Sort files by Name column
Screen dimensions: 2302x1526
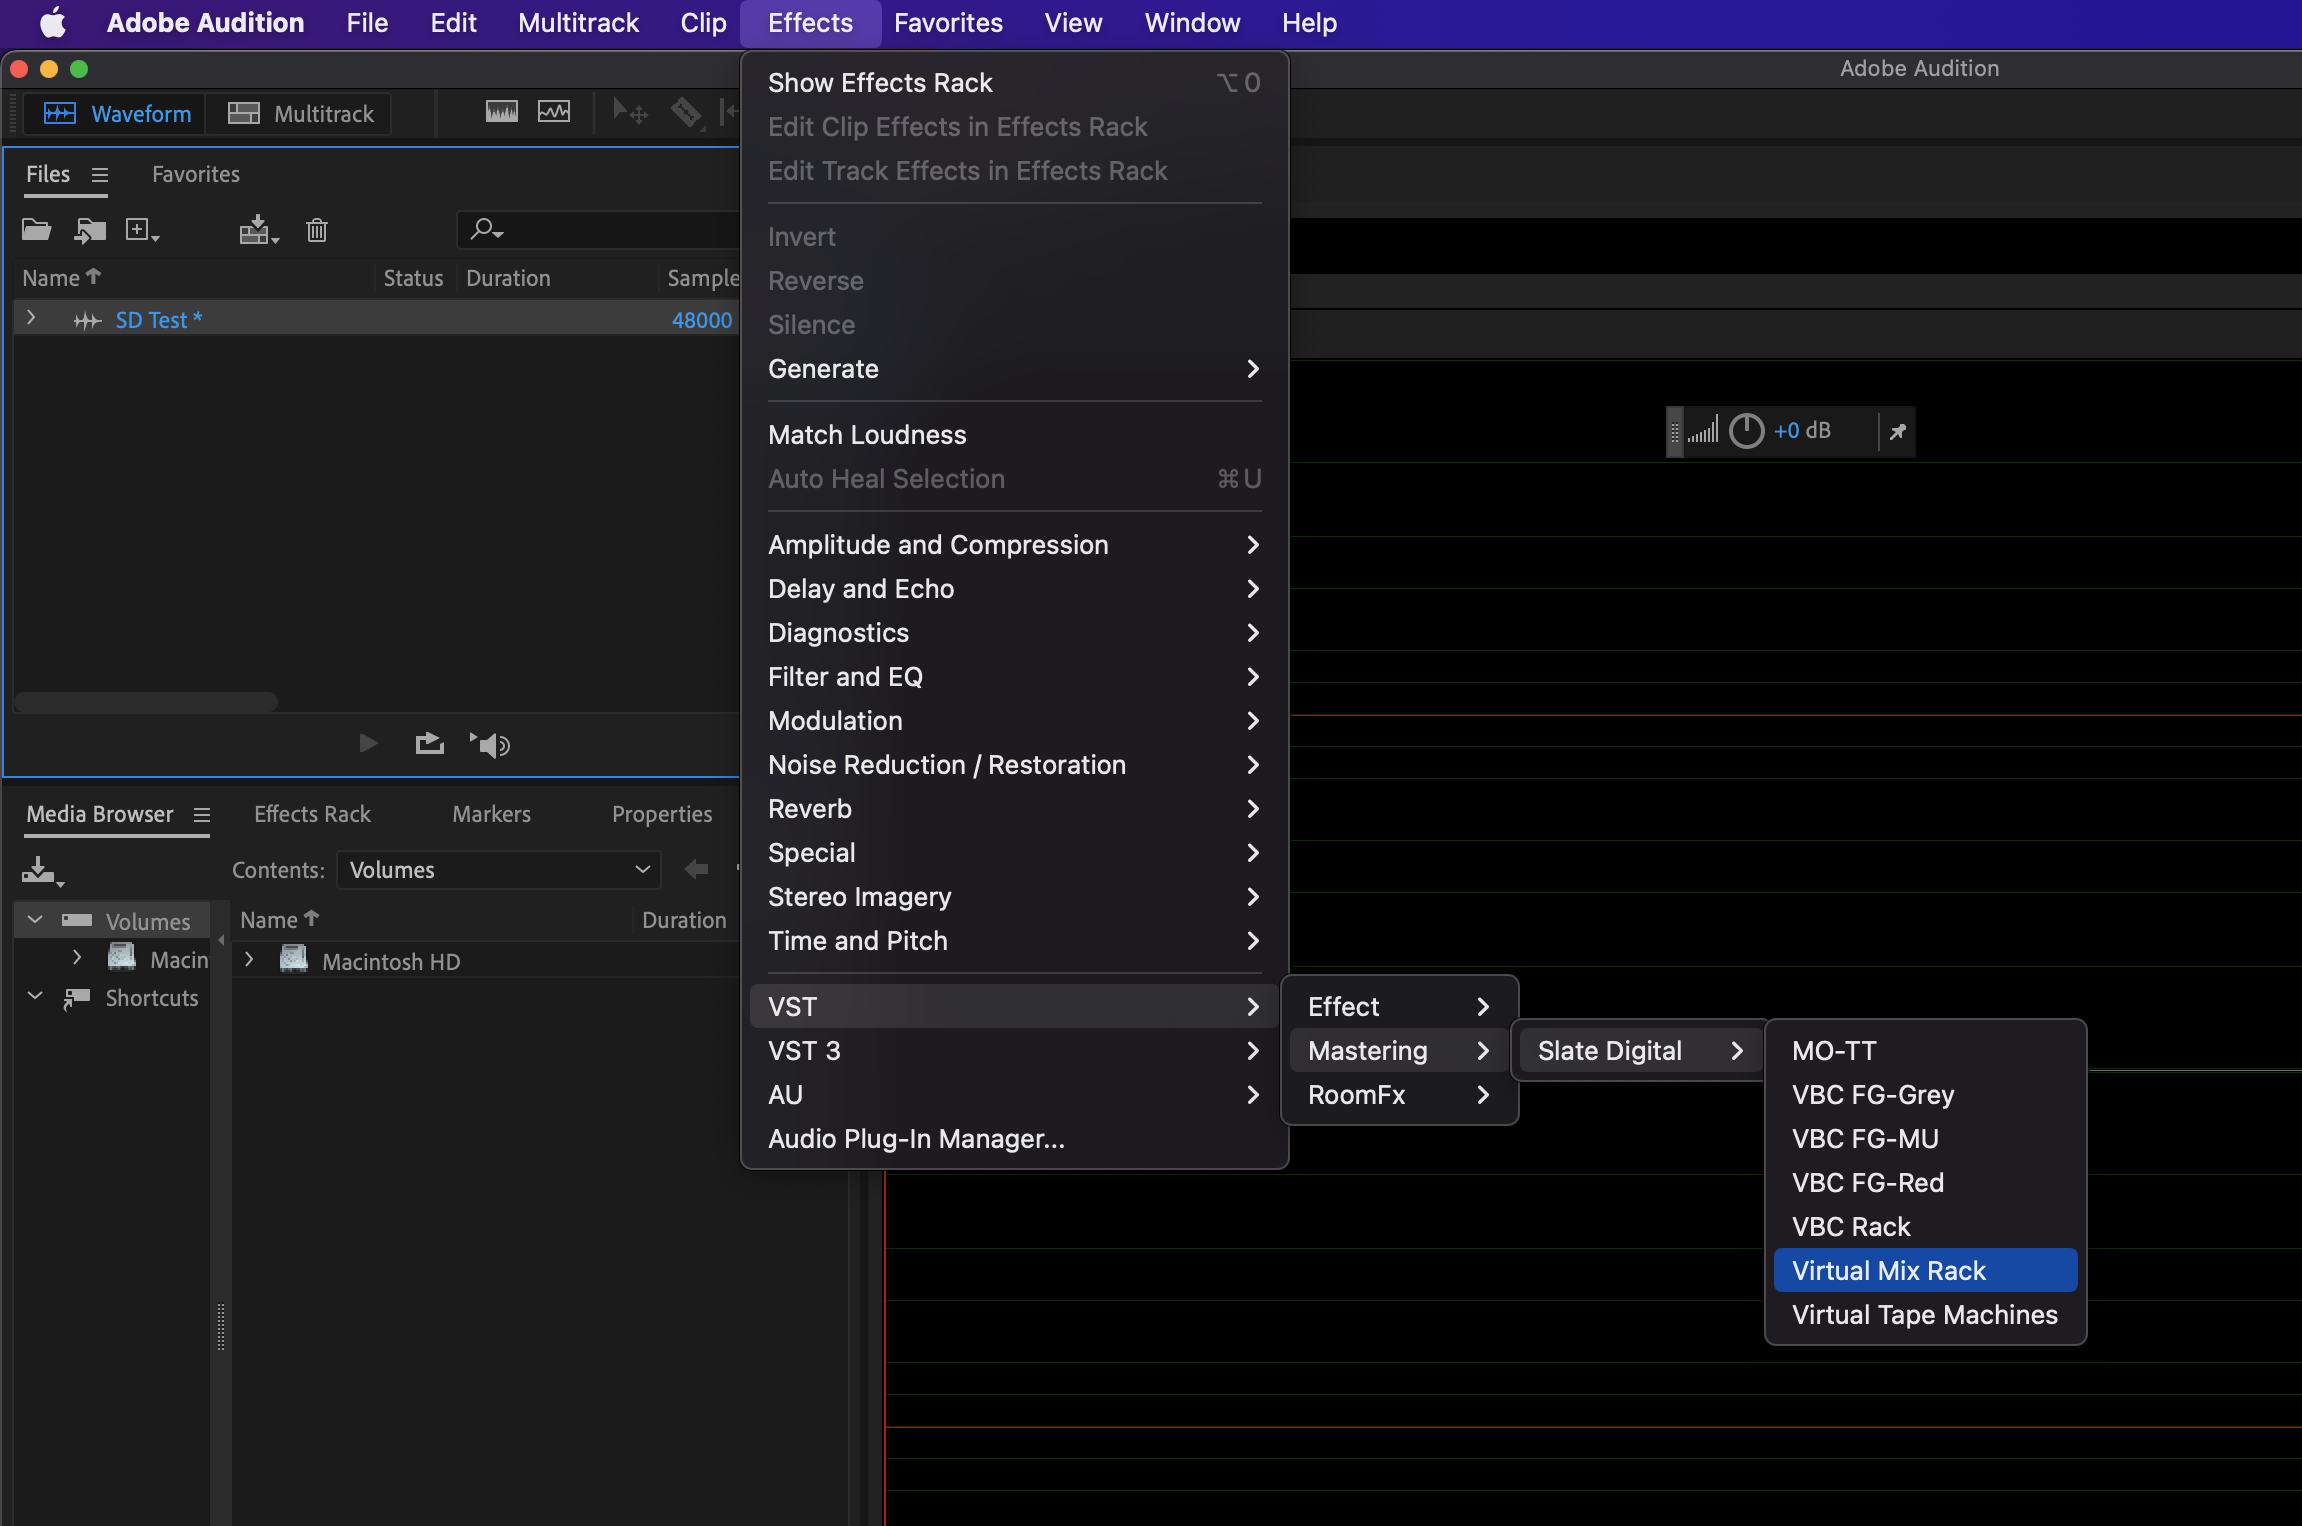[x=62, y=278]
